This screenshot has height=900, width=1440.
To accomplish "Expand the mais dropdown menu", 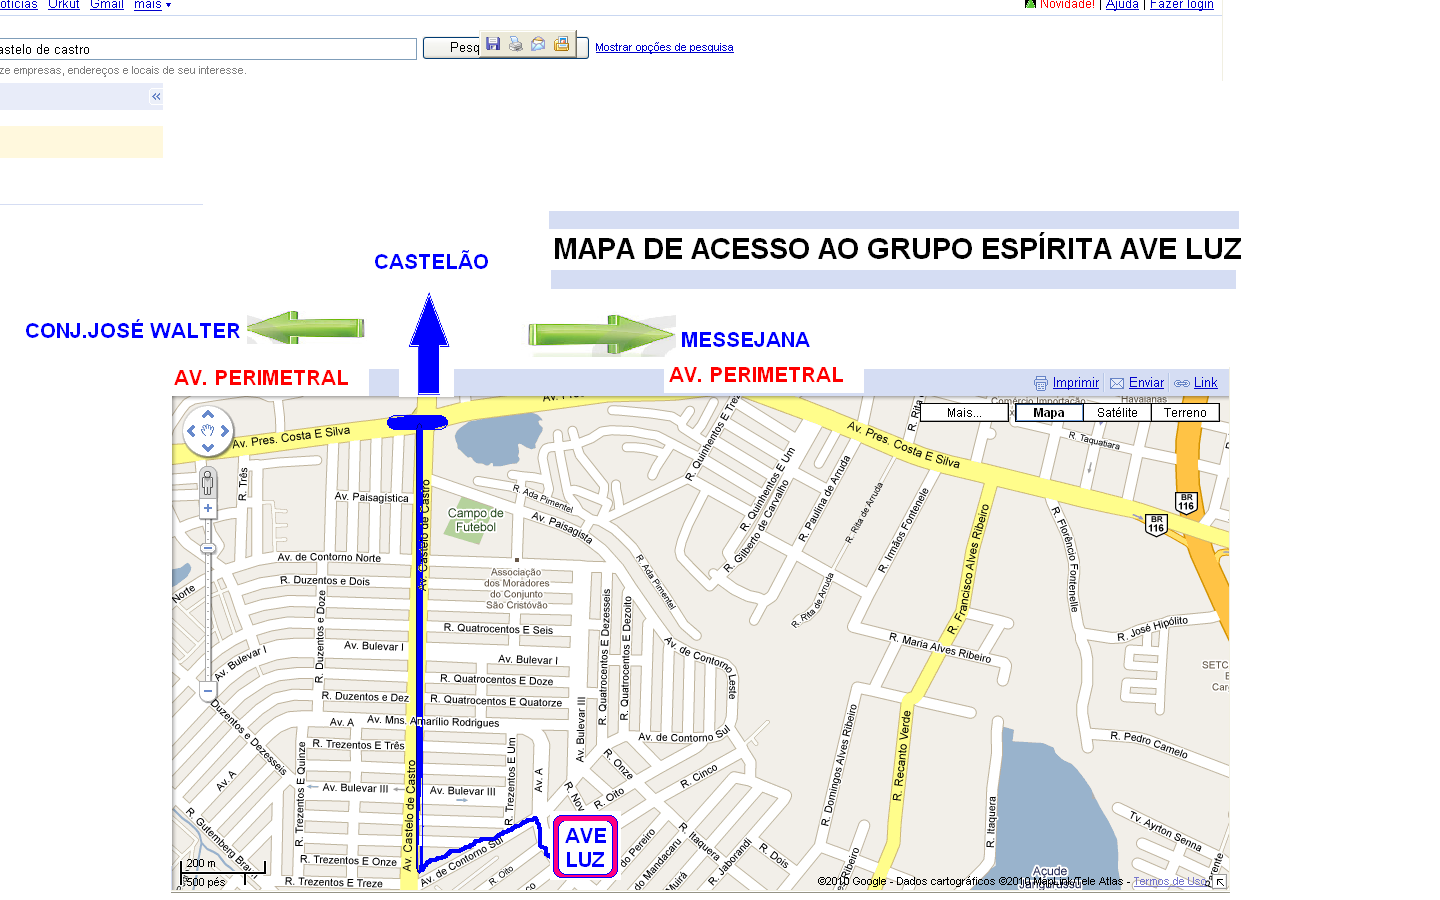I will [x=152, y=5].
